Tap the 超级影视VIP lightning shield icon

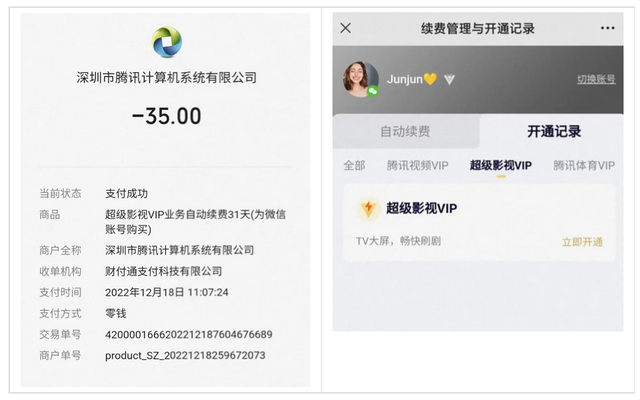(368, 208)
